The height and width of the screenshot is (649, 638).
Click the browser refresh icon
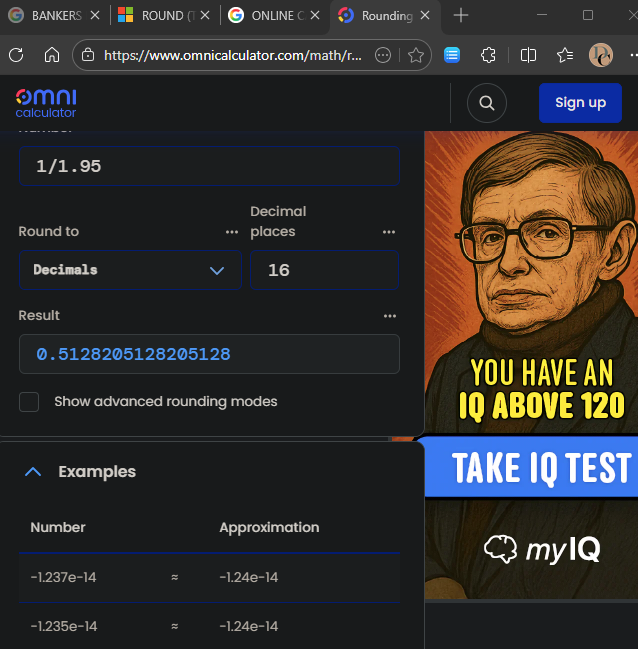pos(17,55)
